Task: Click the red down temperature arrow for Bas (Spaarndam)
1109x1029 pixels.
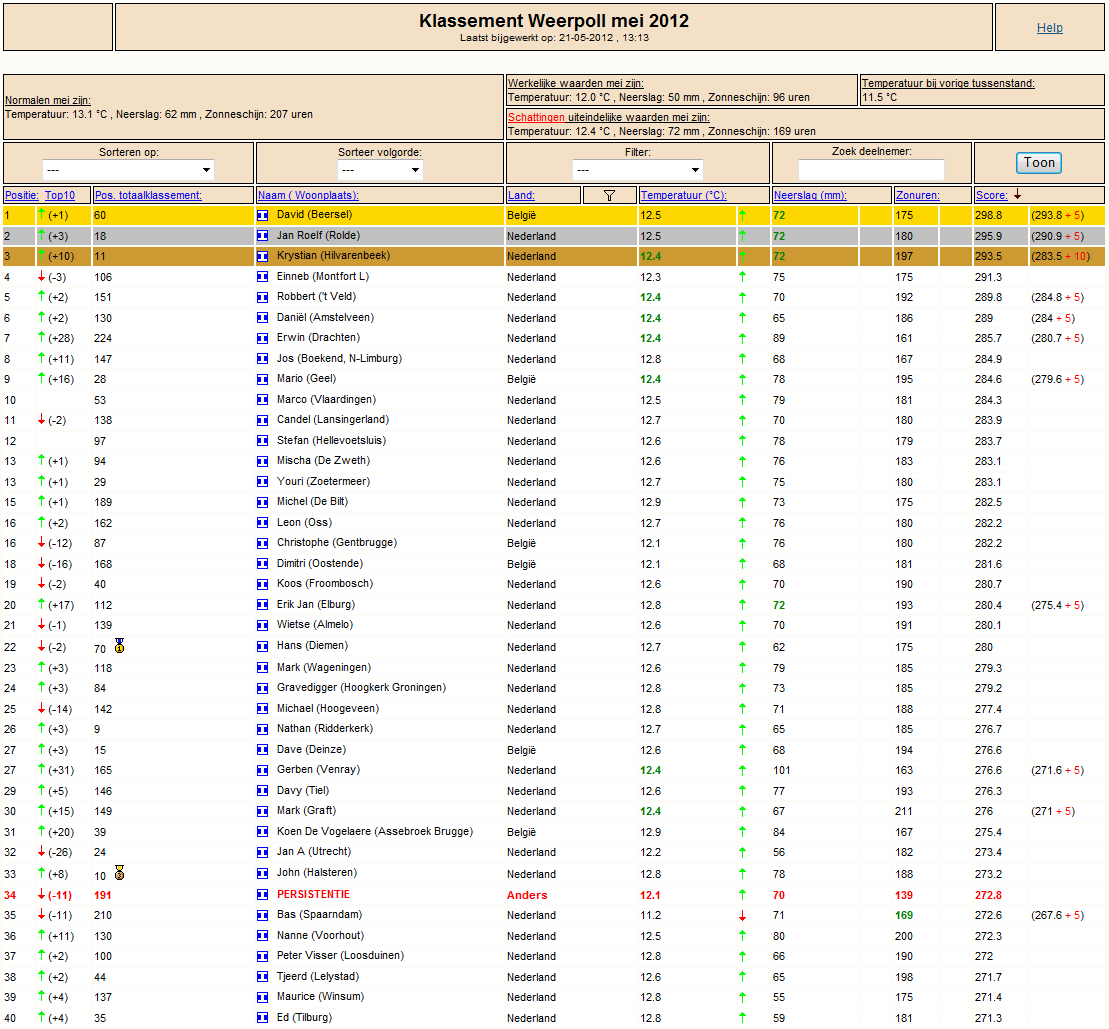Action: coord(742,916)
